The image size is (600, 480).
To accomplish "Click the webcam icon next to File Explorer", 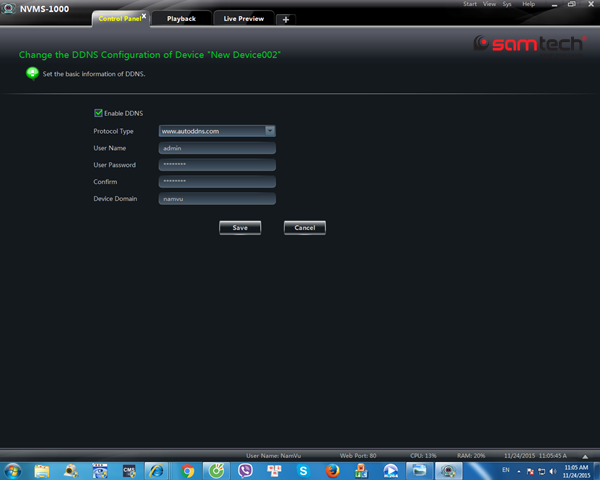I will click(71, 471).
